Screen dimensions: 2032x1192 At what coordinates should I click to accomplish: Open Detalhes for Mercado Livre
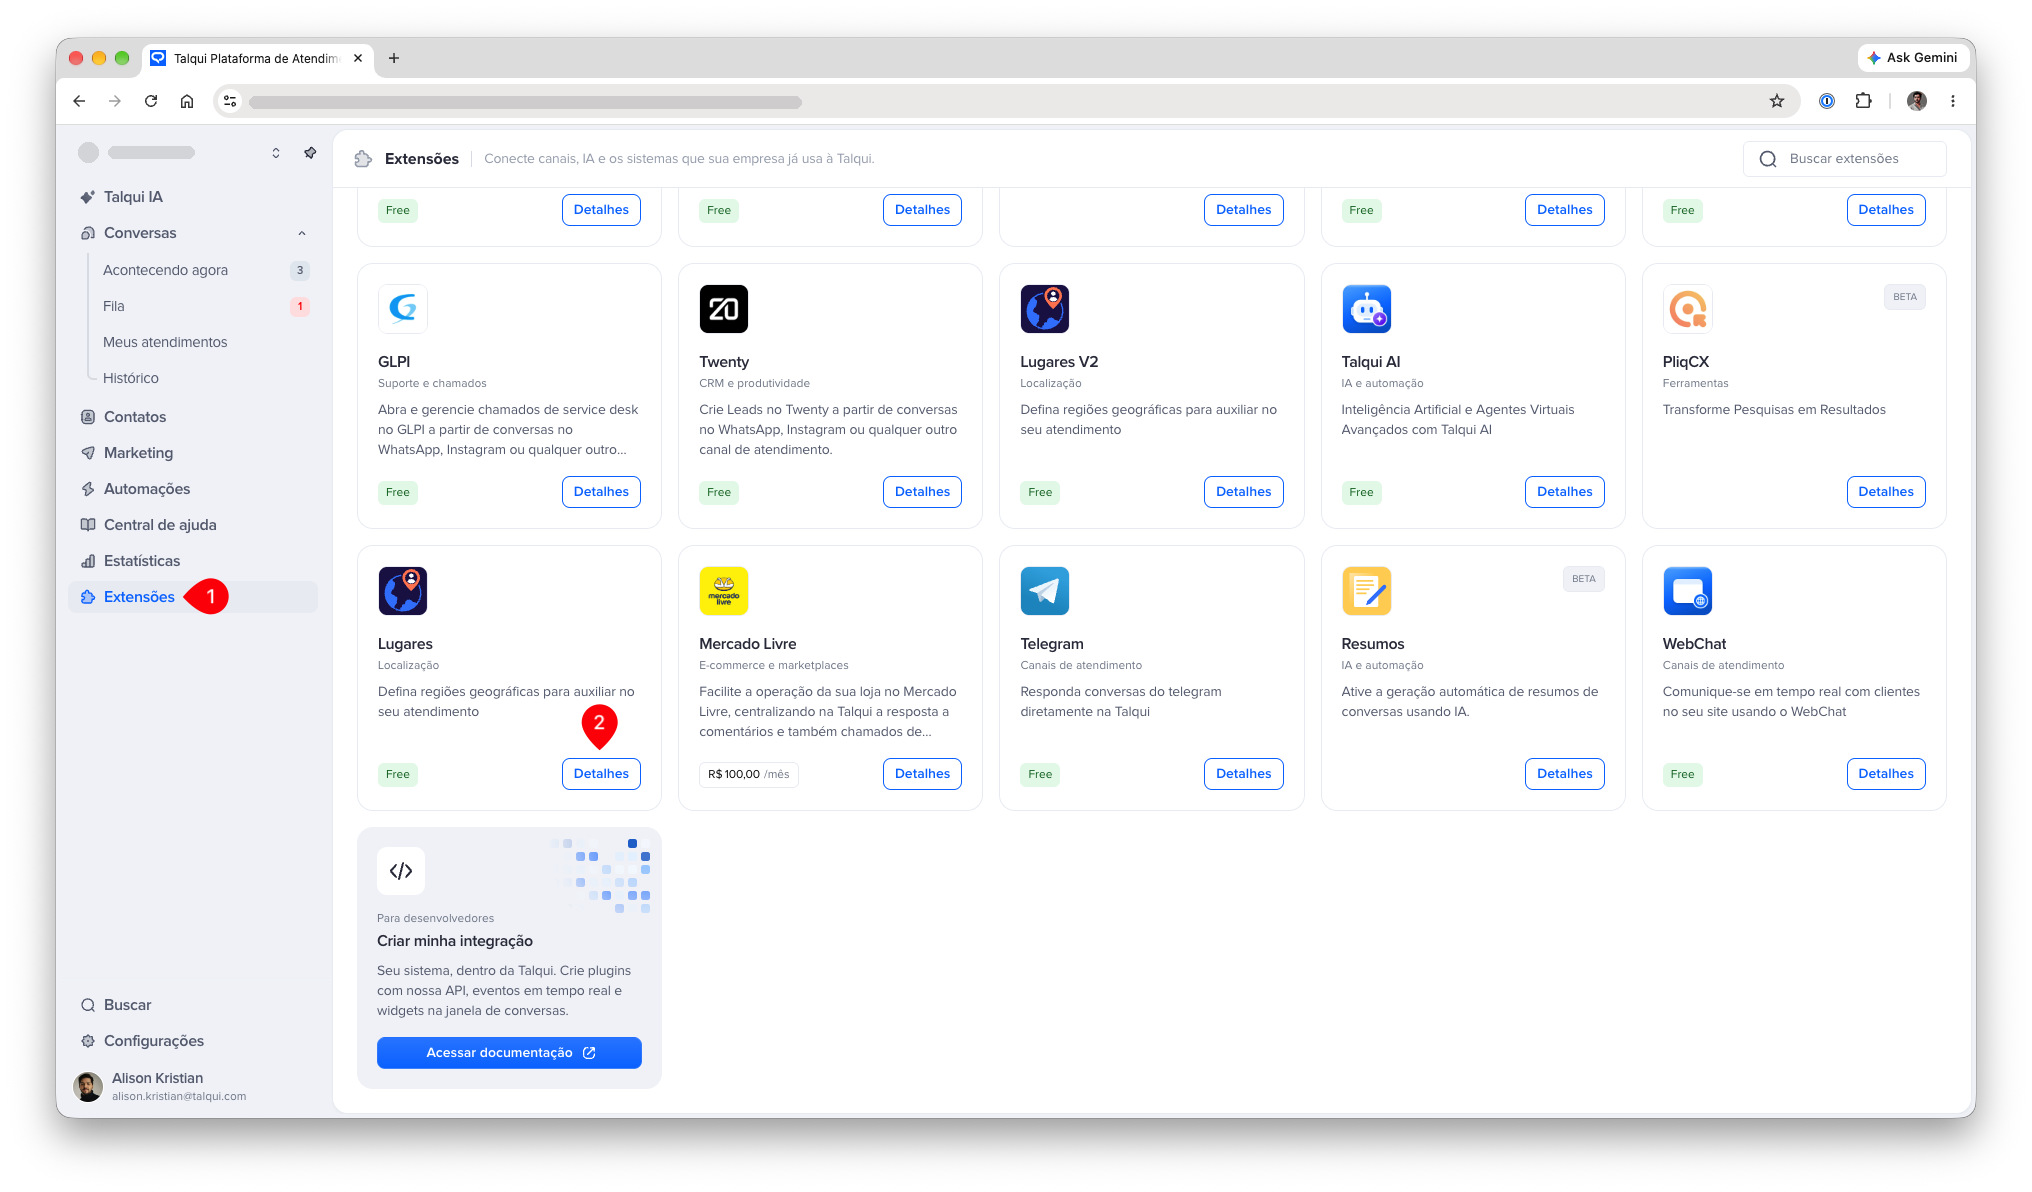click(x=922, y=774)
